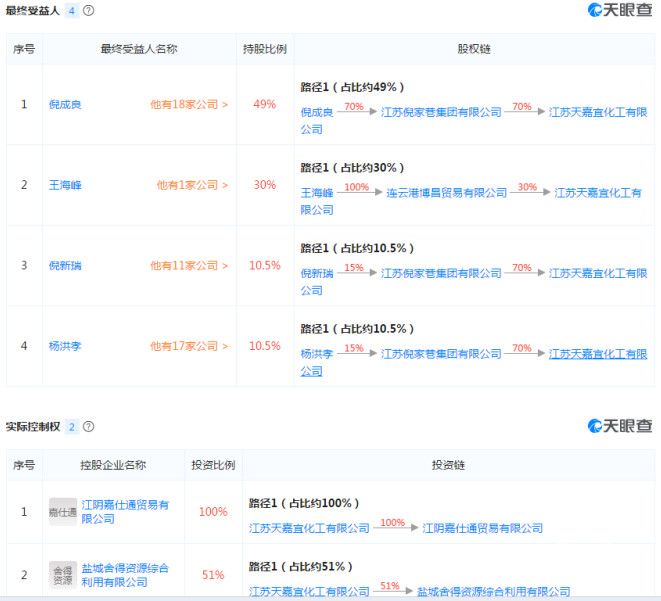
Task: Expand 他有18家公司 for 倪成良
Action: tap(189, 104)
